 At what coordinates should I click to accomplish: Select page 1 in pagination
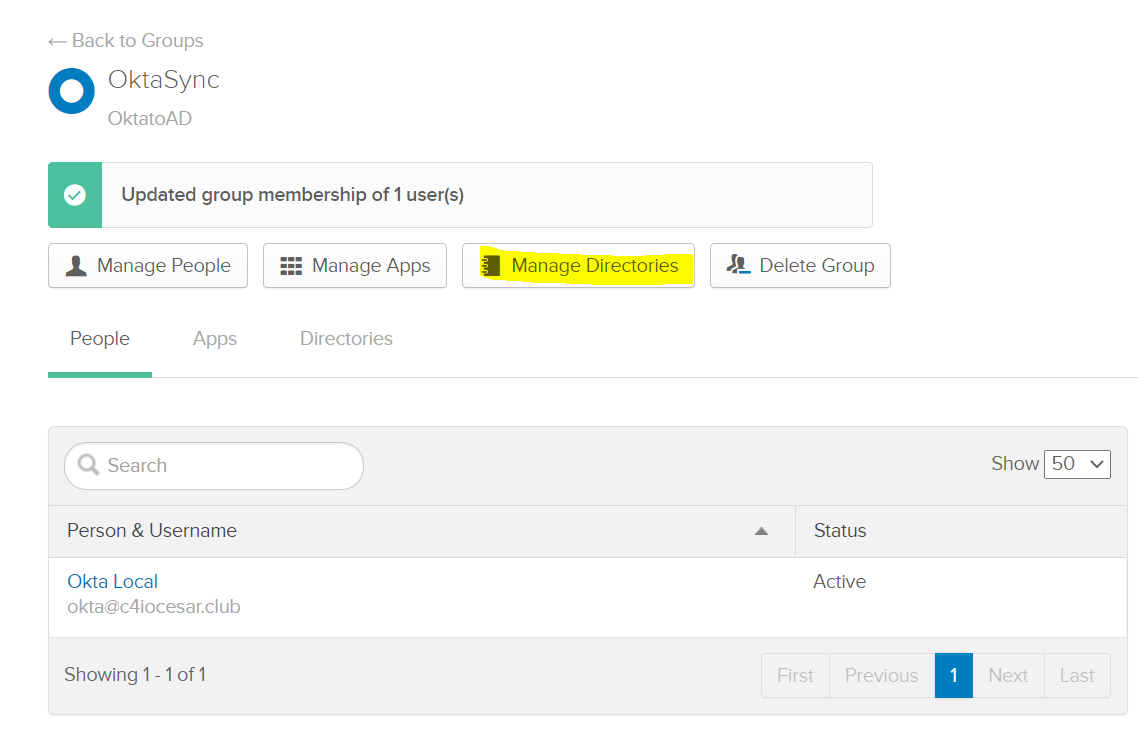954,676
